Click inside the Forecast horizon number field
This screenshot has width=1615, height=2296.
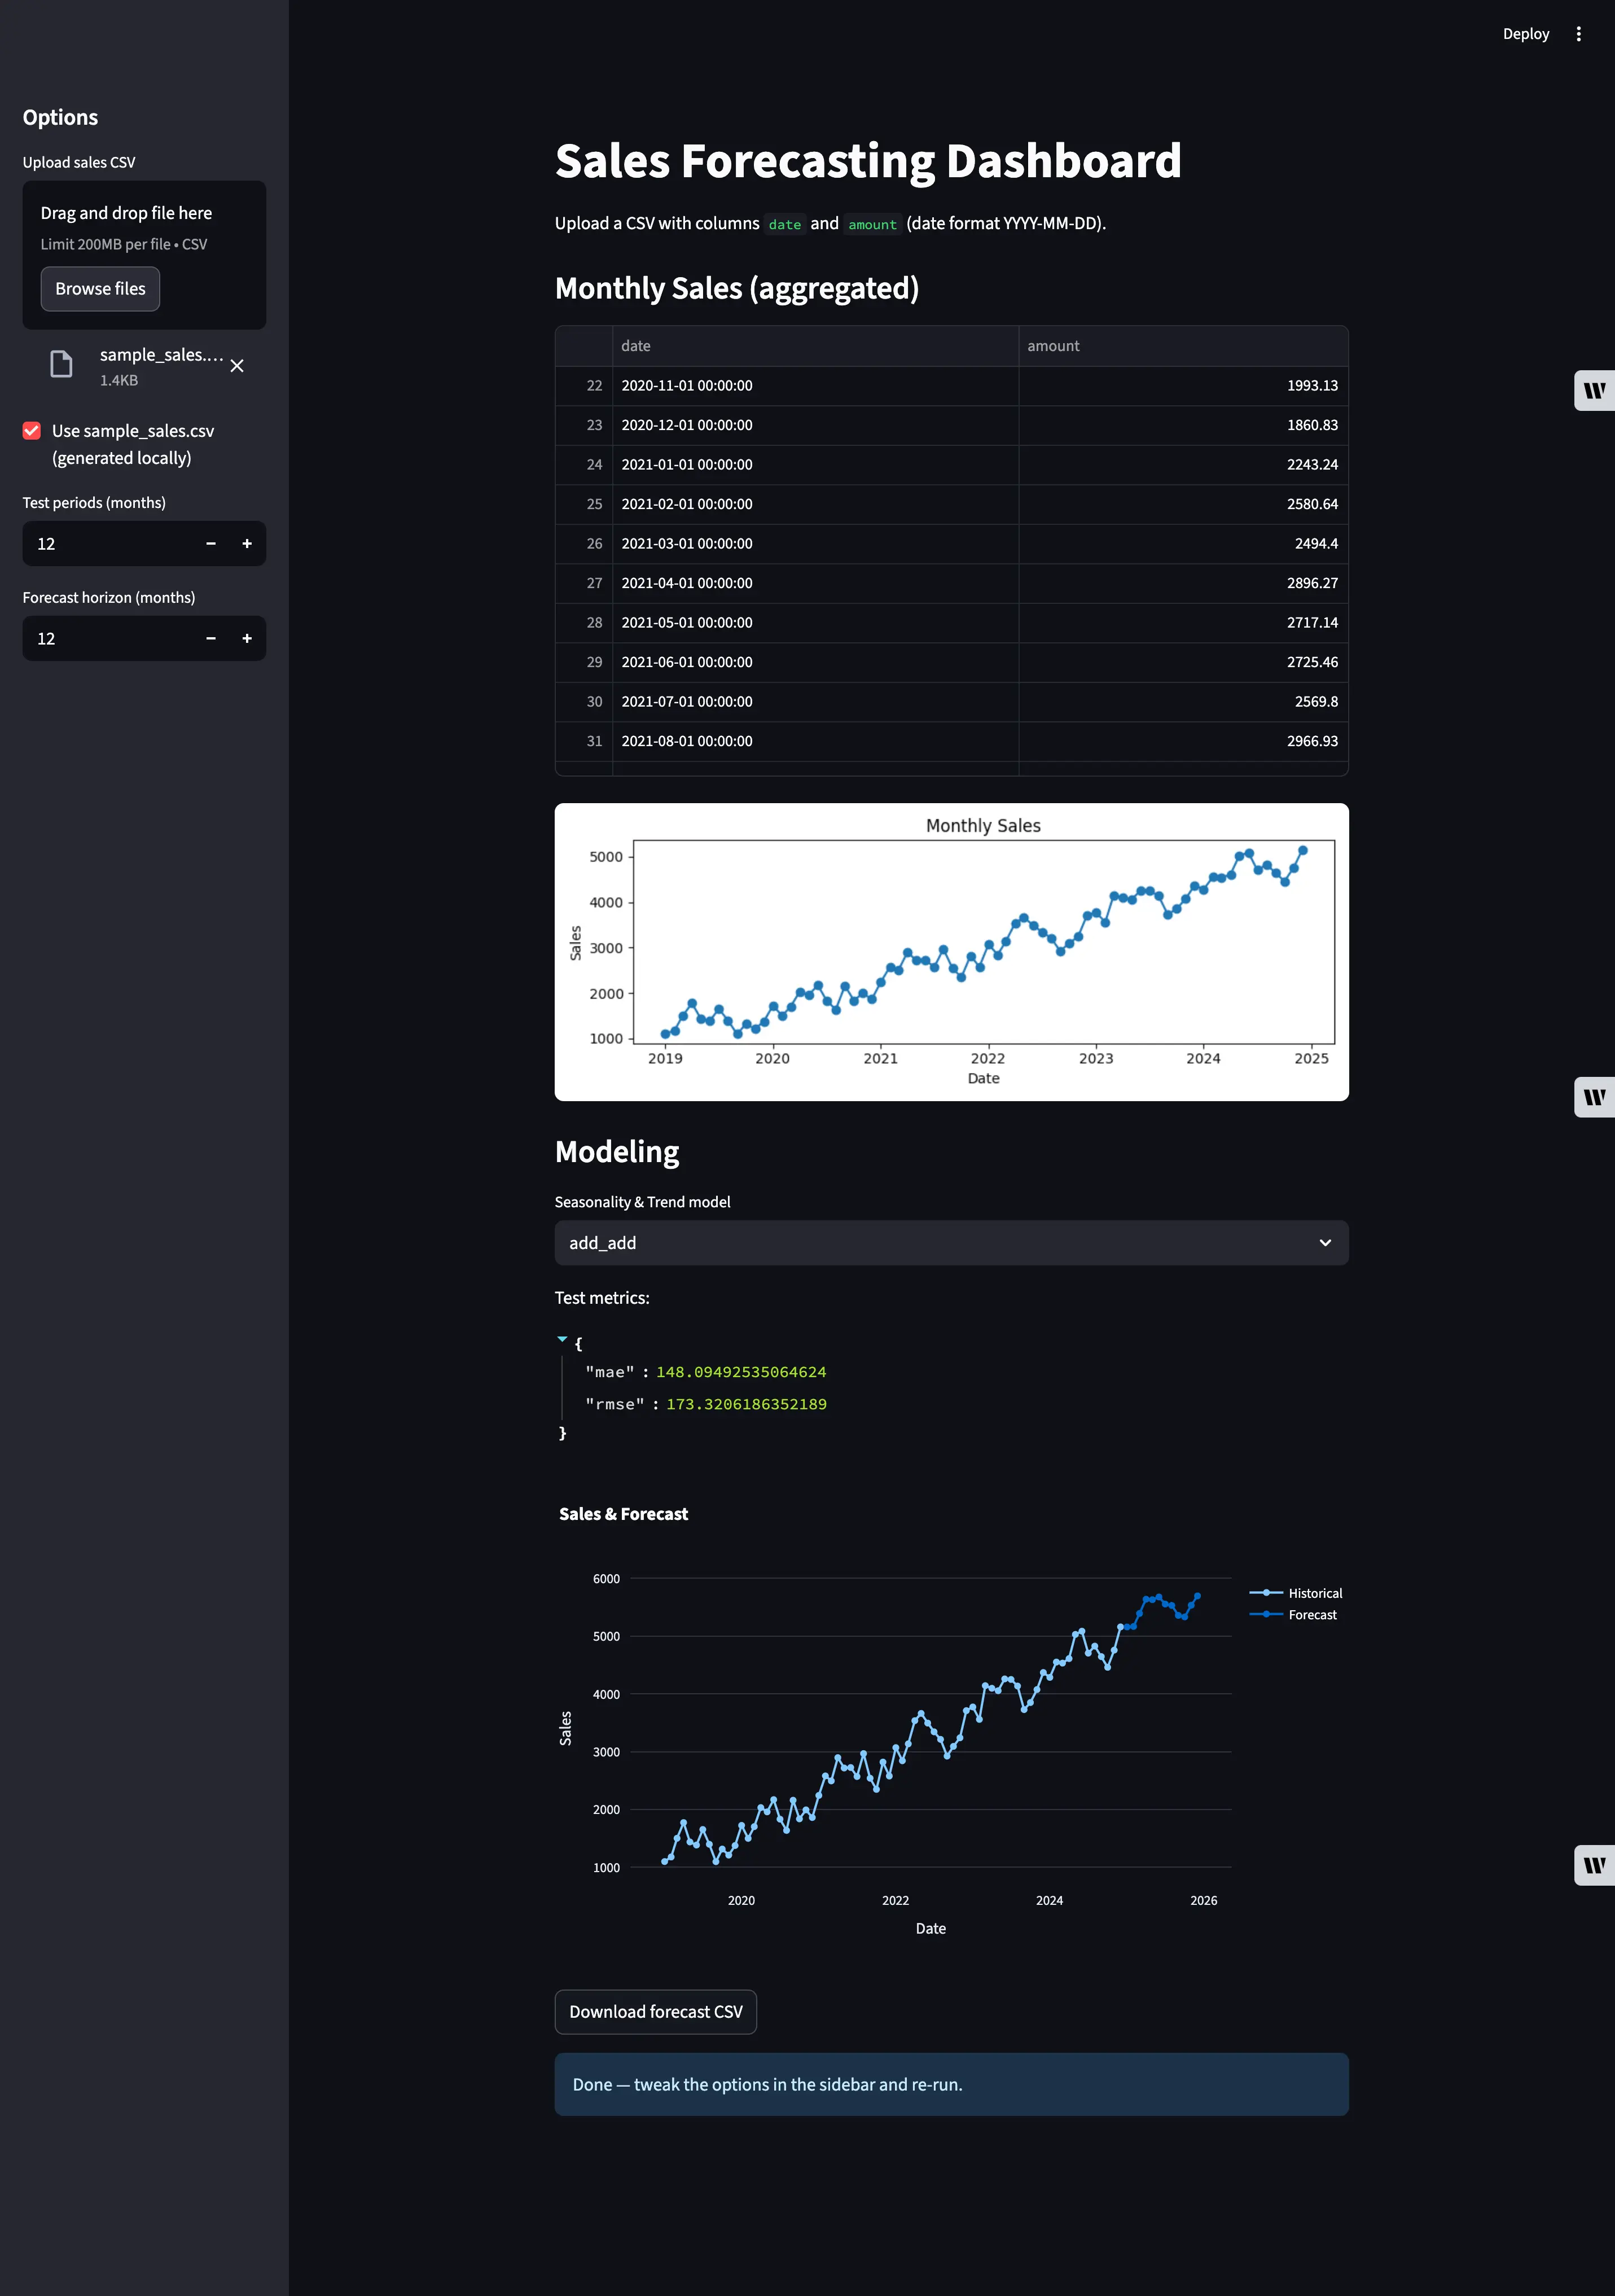[110, 638]
